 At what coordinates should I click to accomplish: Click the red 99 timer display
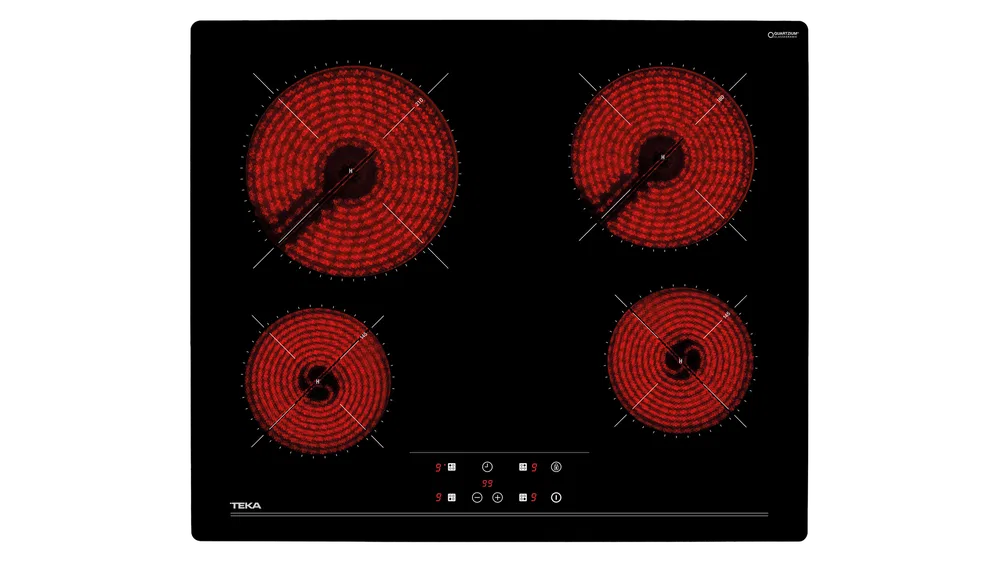[x=487, y=484]
